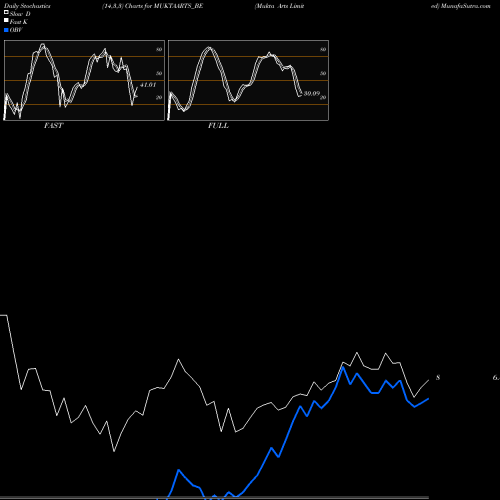Click the 41.01 value in FAST chart
The width and height of the screenshot is (500, 500).
pyautogui.click(x=148, y=85)
